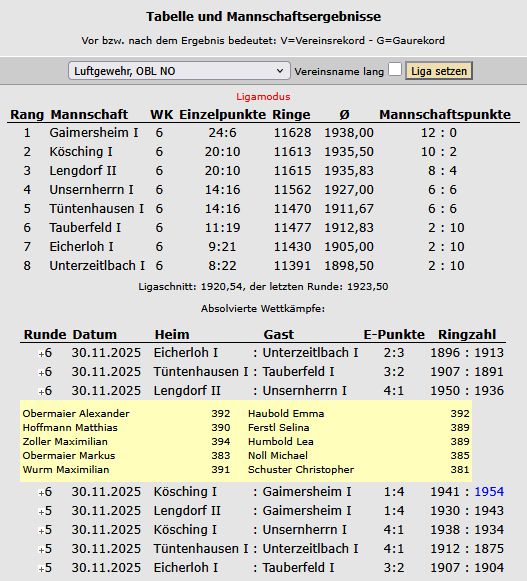This screenshot has height=581, width=527.
Task: Select Gaimersheim I in the ranking table
Action: click(94, 133)
